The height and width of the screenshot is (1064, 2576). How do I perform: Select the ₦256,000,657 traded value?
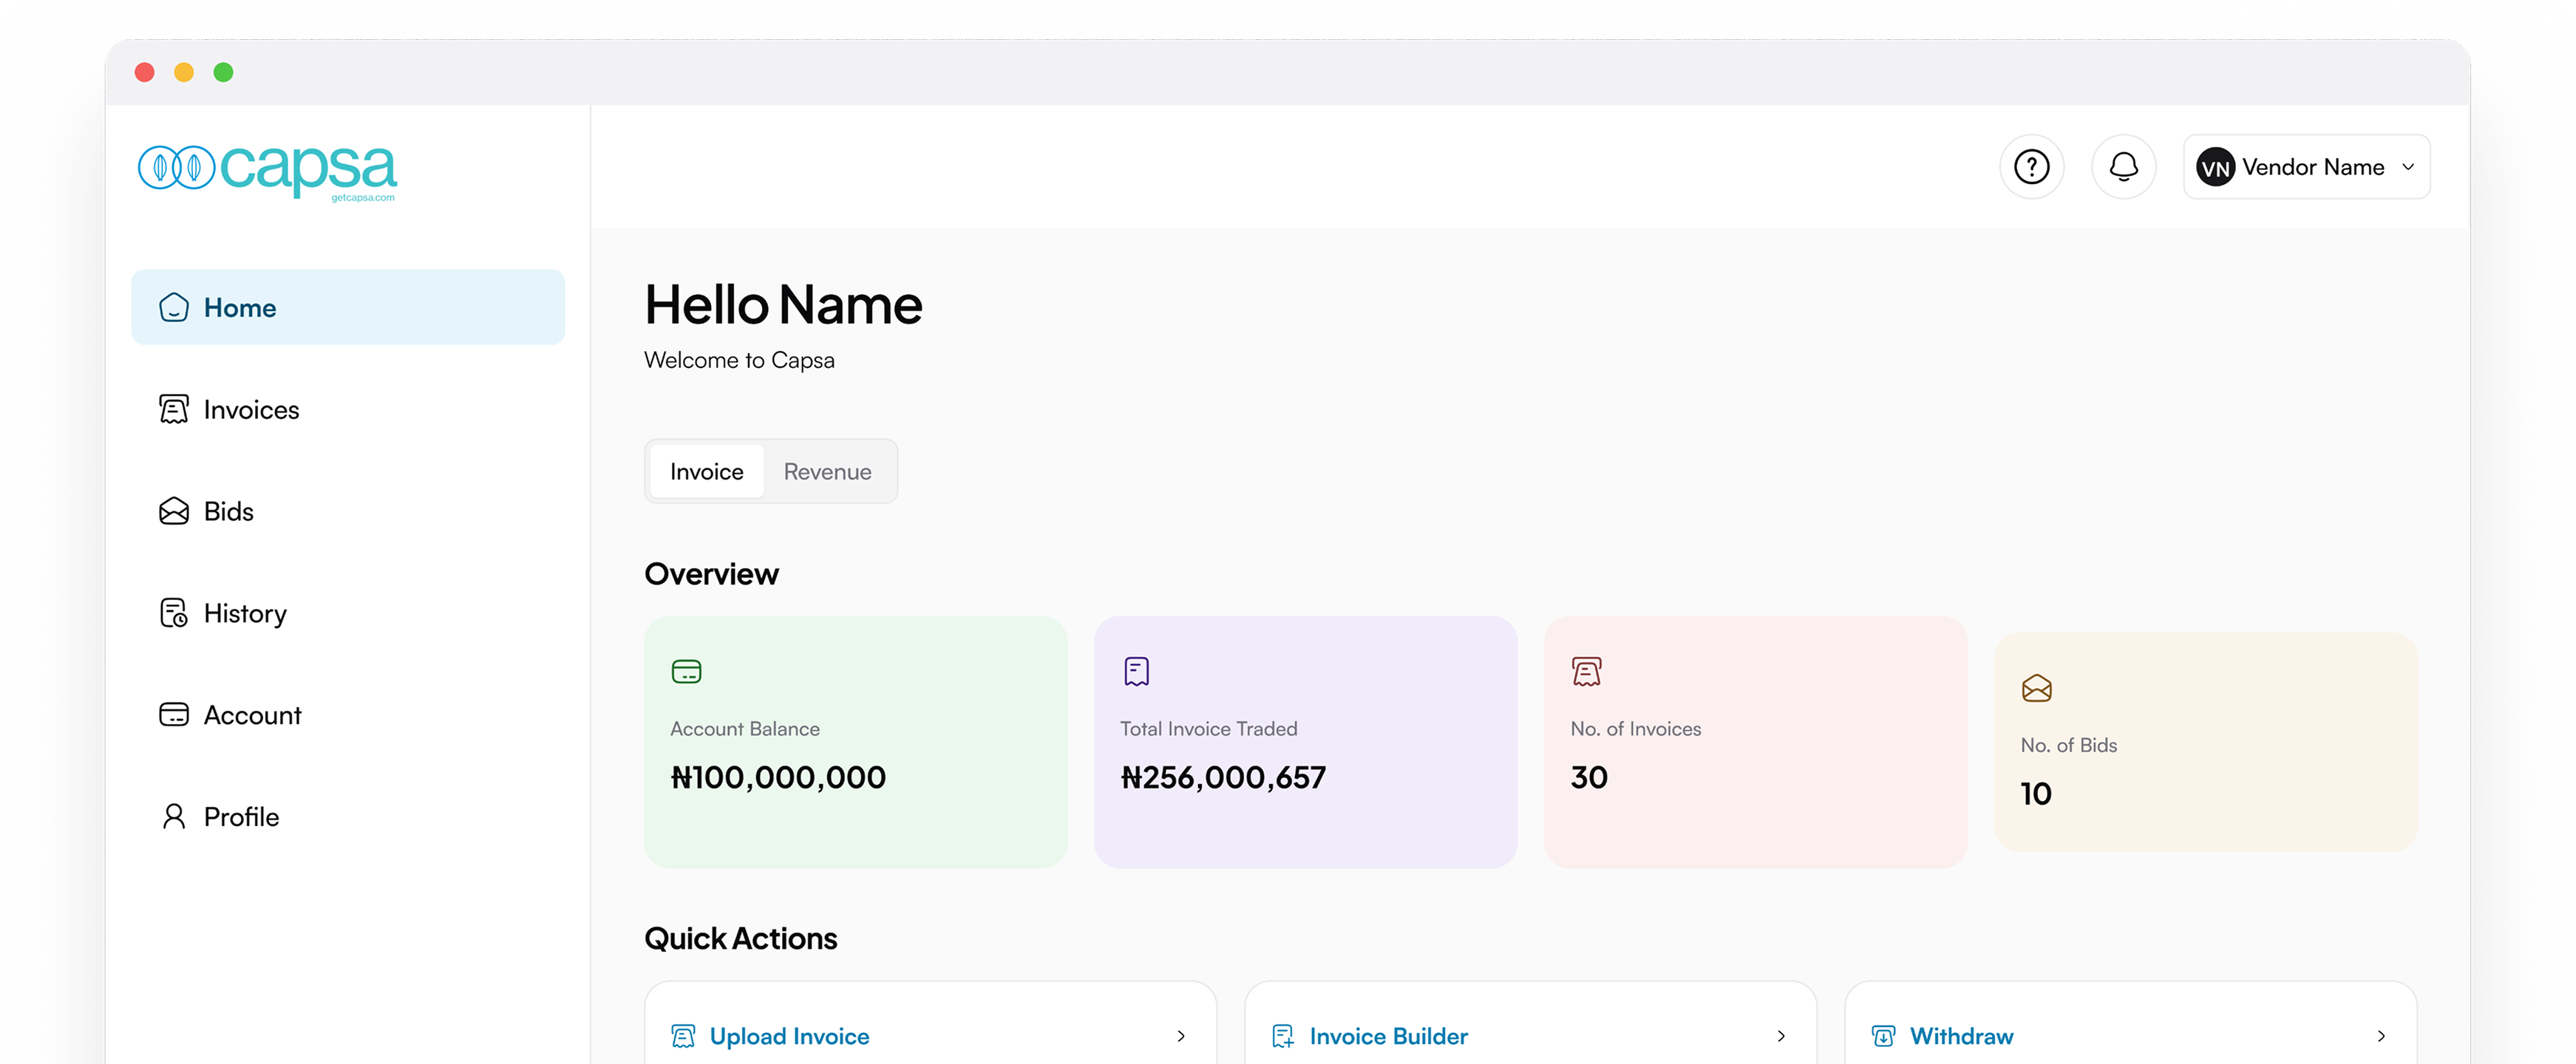pos(1223,777)
